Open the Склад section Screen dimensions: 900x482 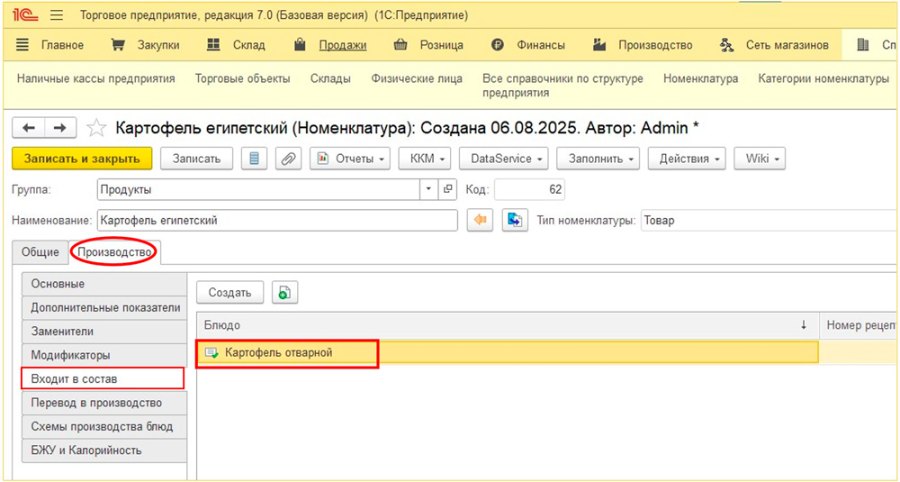pos(236,45)
